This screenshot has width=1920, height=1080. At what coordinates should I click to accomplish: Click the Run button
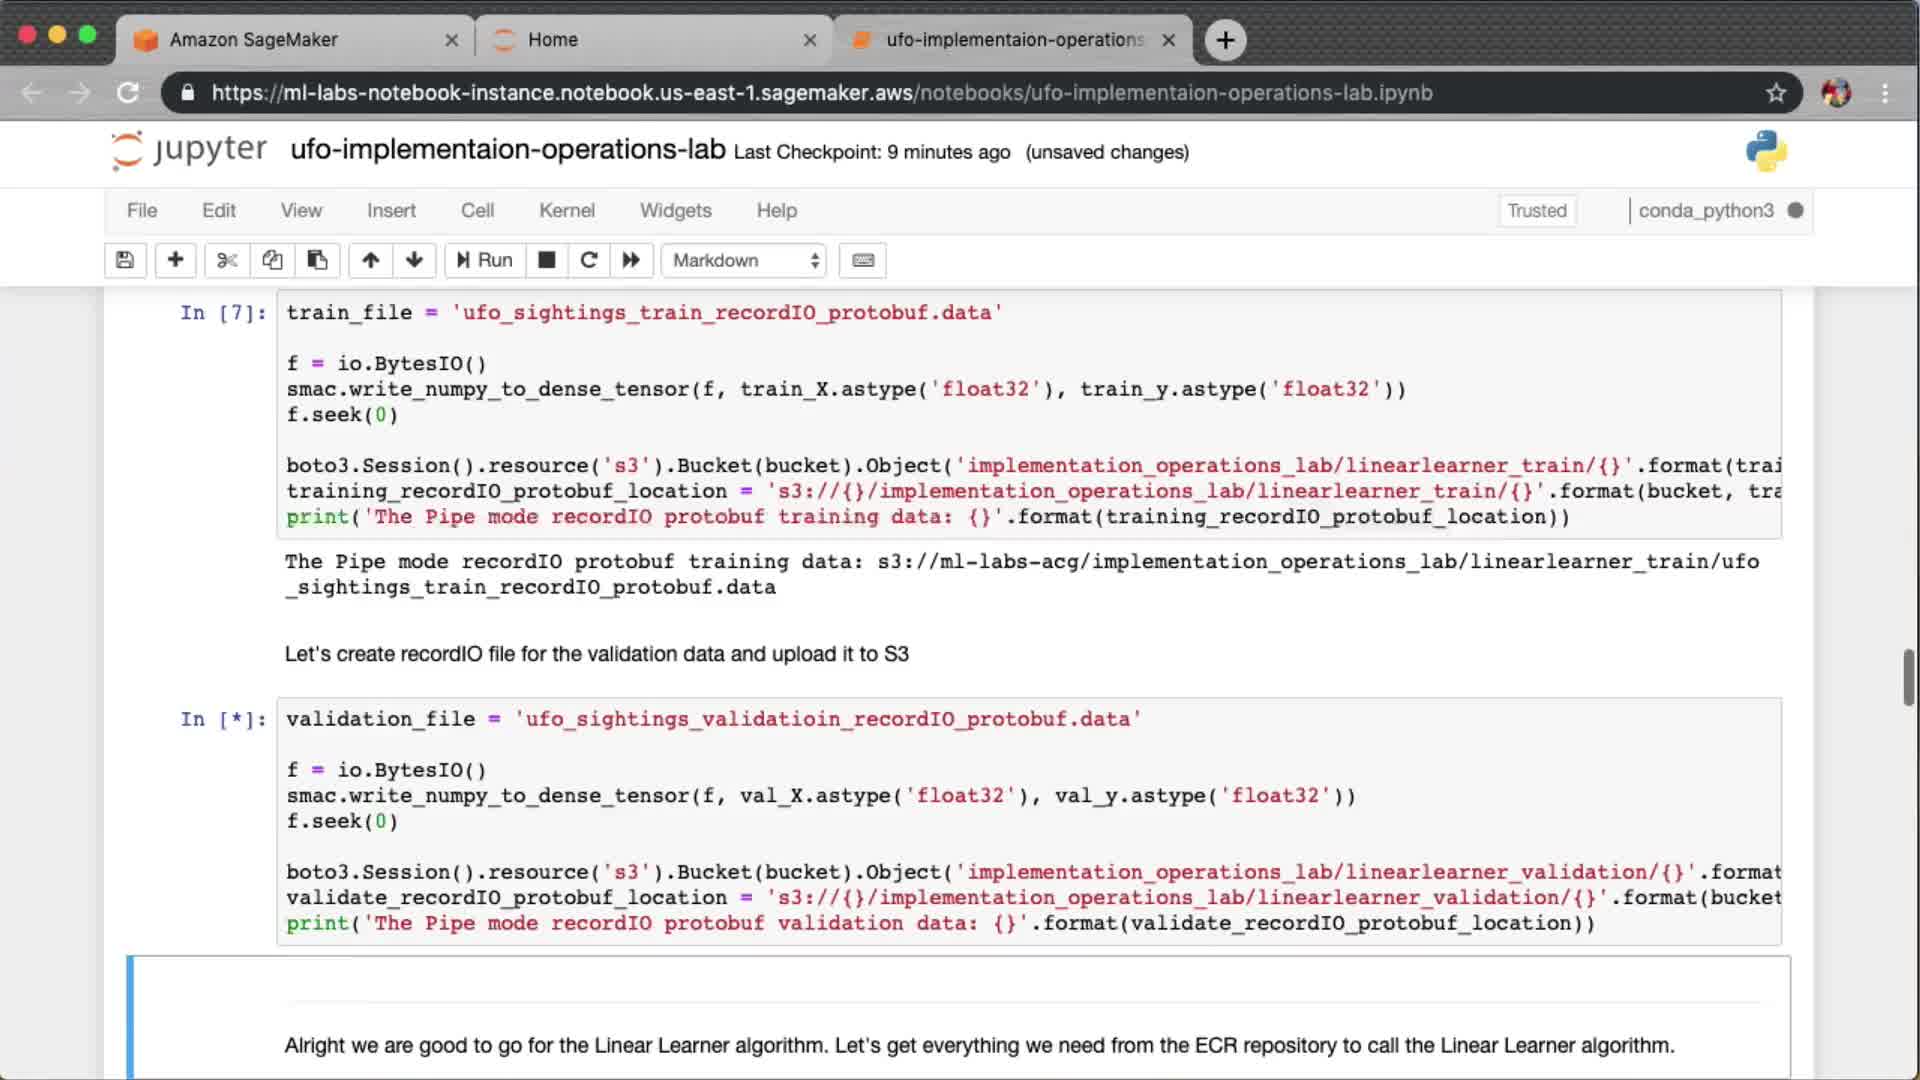(x=485, y=260)
